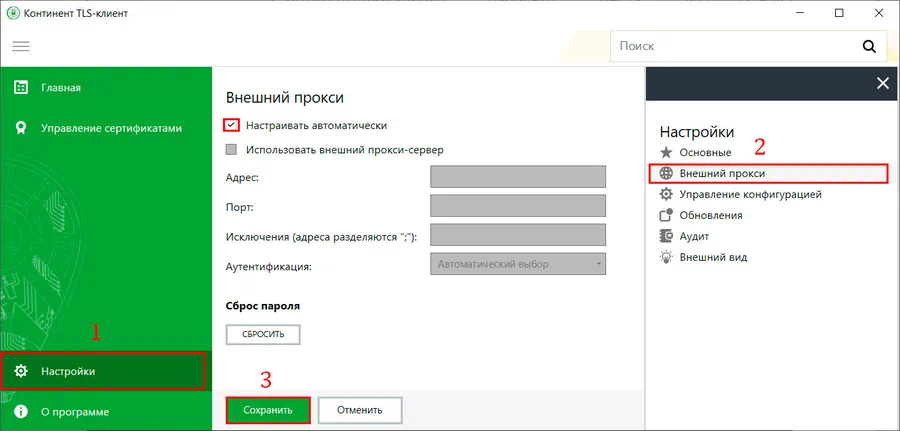Click the Аудит journal icon
Viewport: 900px width, 431px height.
(666, 236)
